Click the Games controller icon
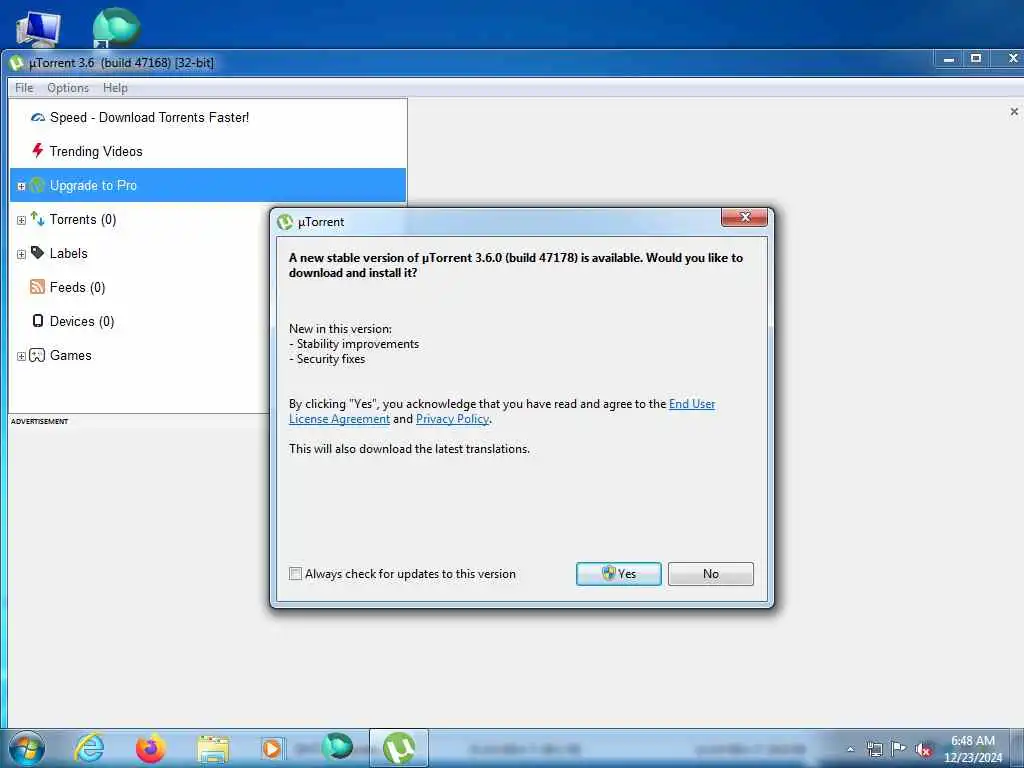 (x=37, y=355)
